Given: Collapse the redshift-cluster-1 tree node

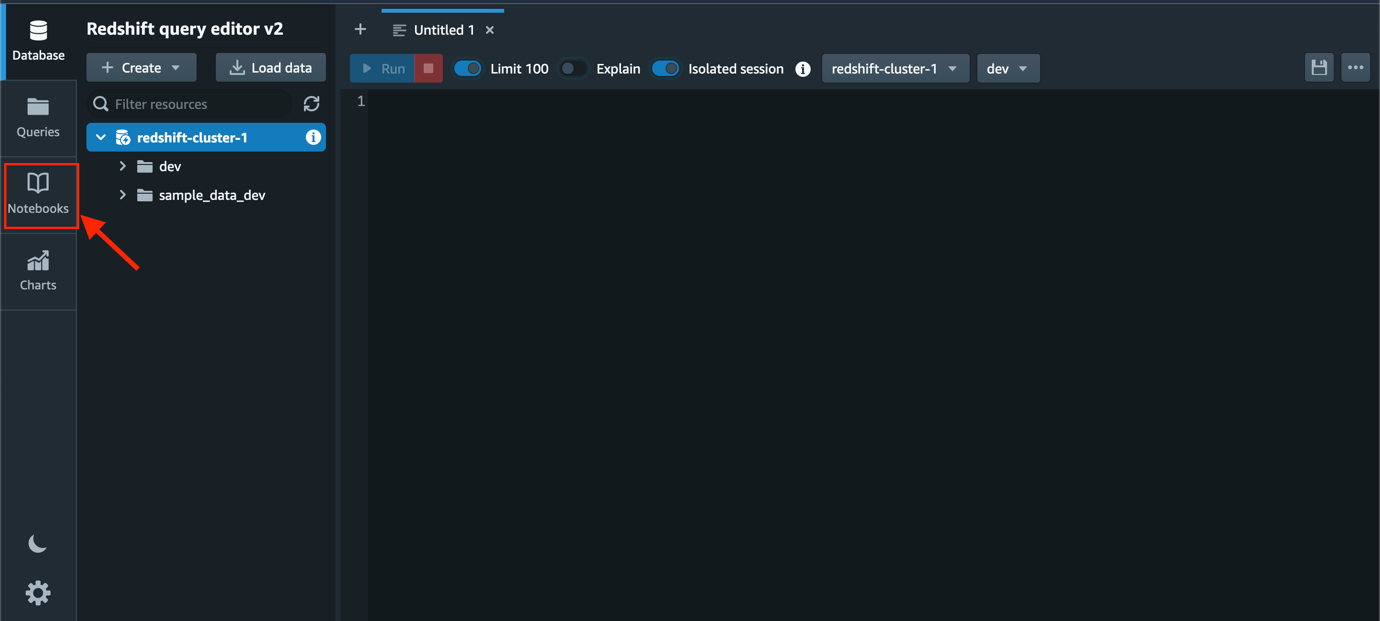Looking at the screenshot, I should click(x=101, y=138).
